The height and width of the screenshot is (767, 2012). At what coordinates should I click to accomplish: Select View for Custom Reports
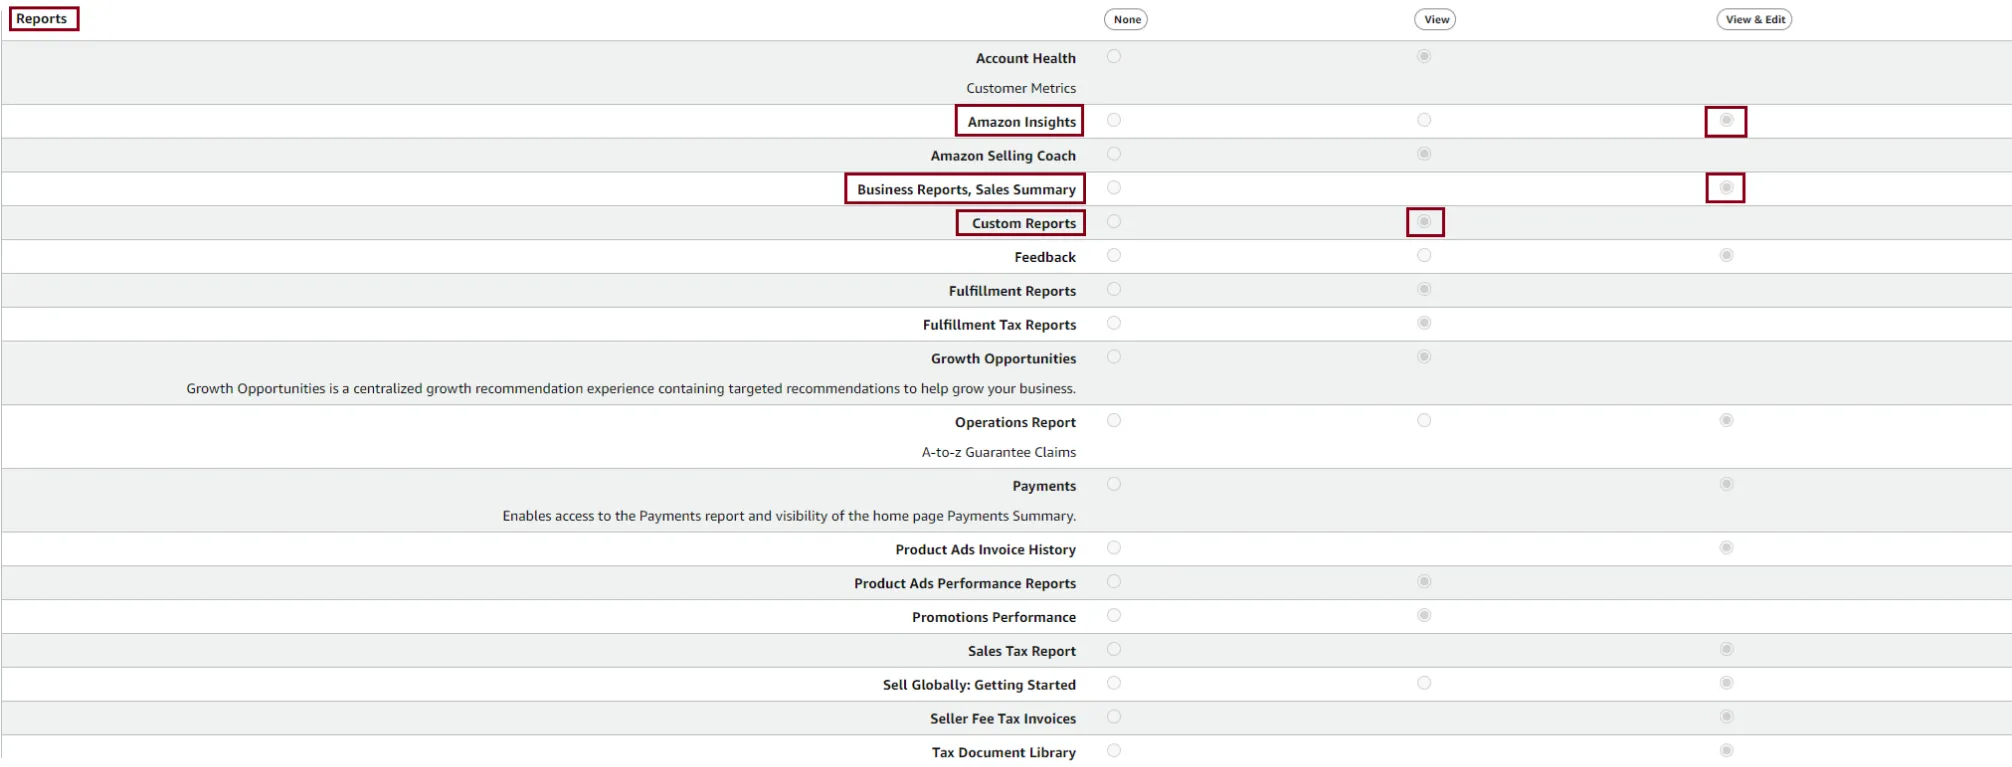(1424, 221)
